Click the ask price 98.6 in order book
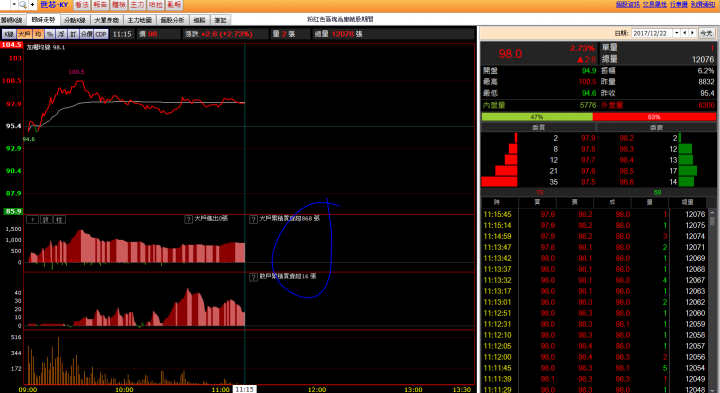The width and height of the screenshot is (720, 393). pos(626,182)
